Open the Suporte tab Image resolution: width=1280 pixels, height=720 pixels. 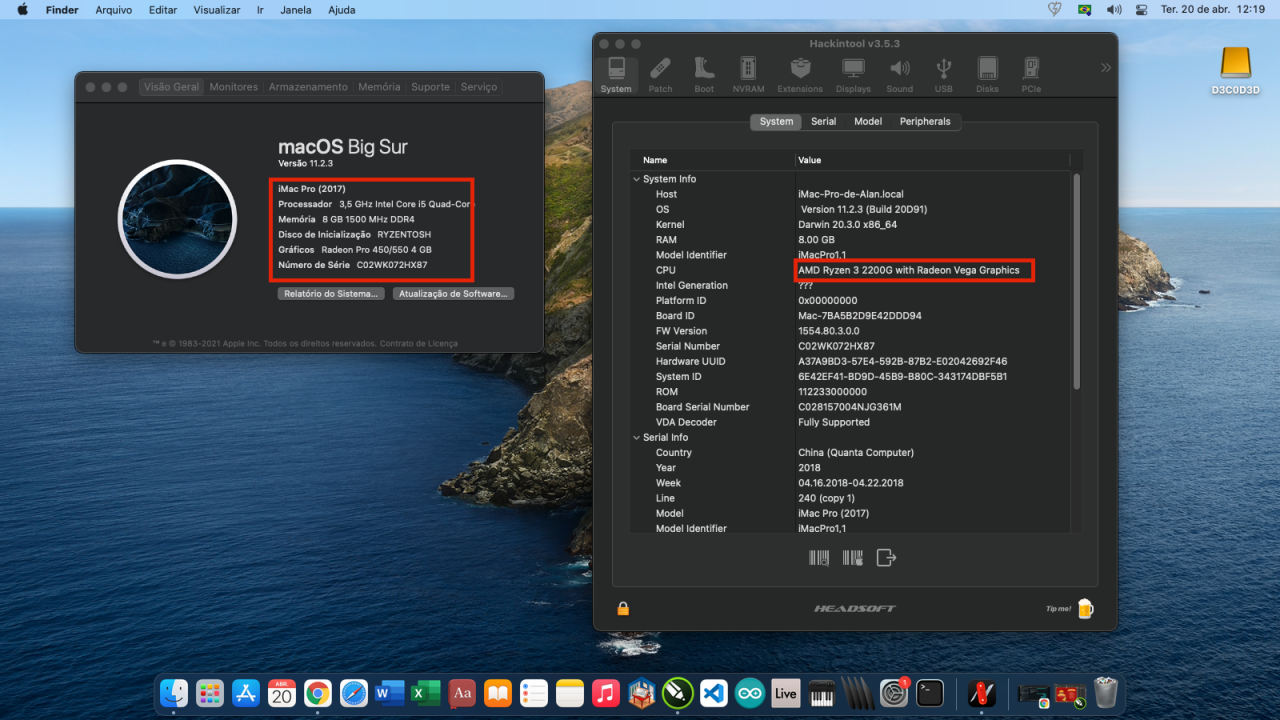(430, 87)
